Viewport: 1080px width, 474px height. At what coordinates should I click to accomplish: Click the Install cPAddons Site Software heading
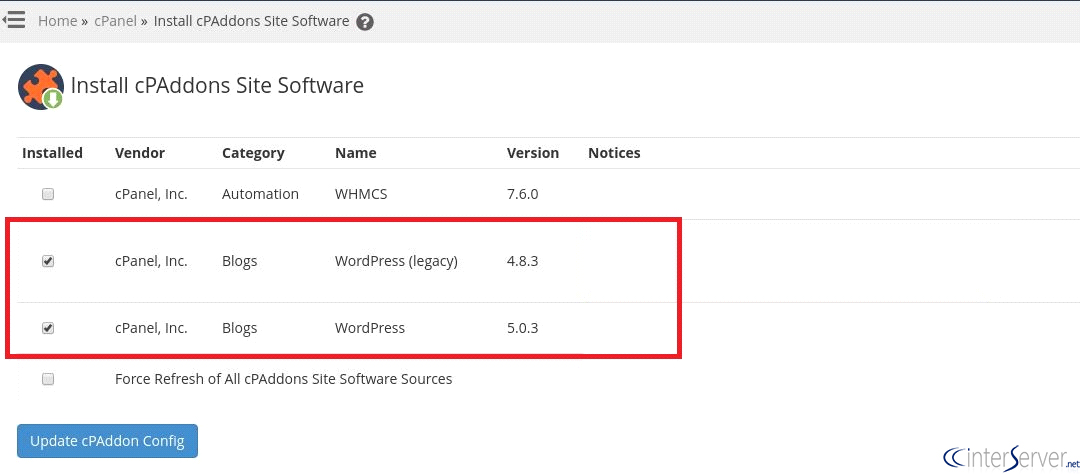pyautogui.click(x=217, y=85)
